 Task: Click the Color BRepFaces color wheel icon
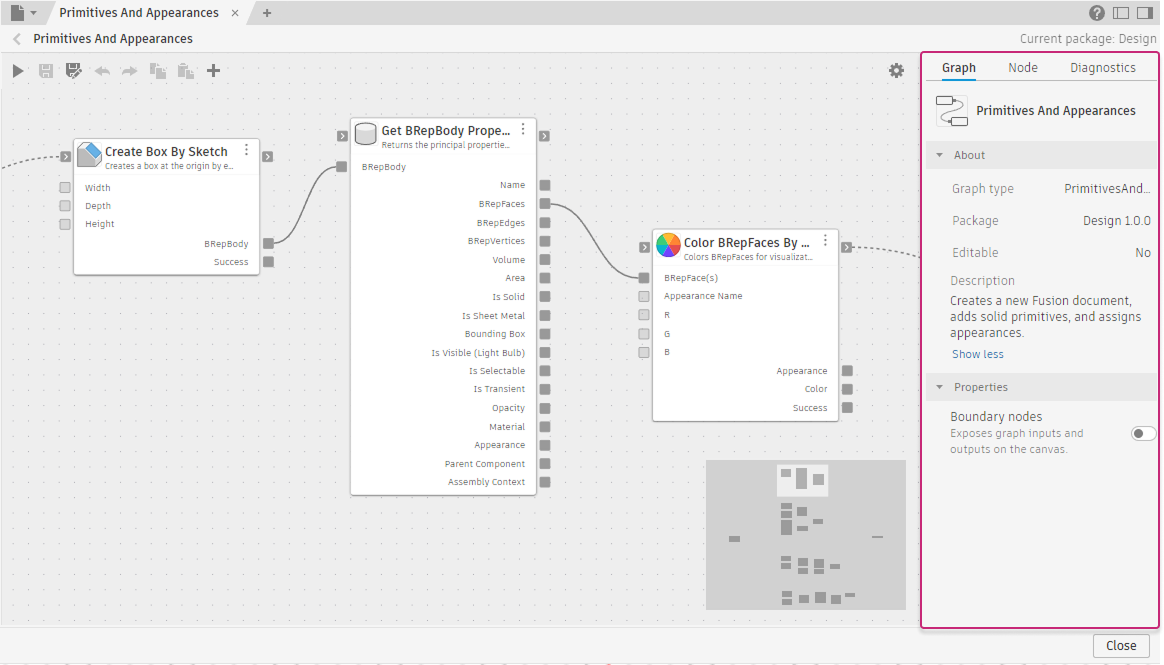pos(668,245)
